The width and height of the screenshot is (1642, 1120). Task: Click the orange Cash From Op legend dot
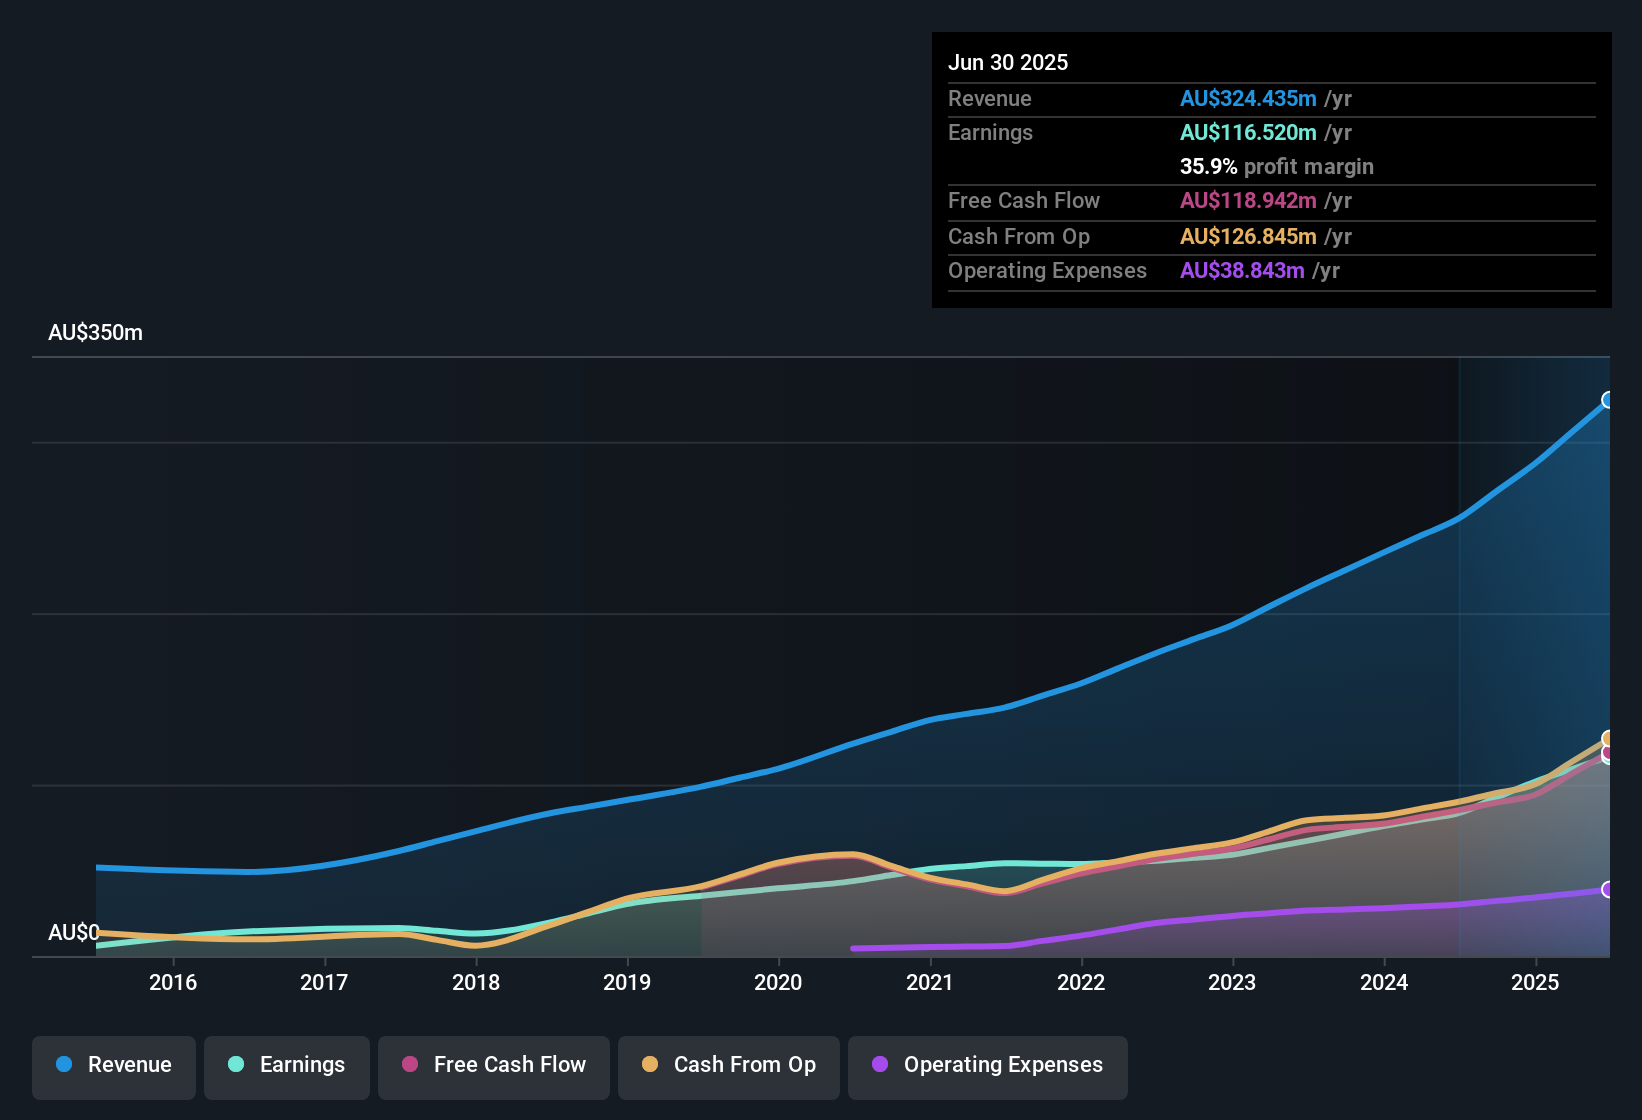tap(650, 1065)
